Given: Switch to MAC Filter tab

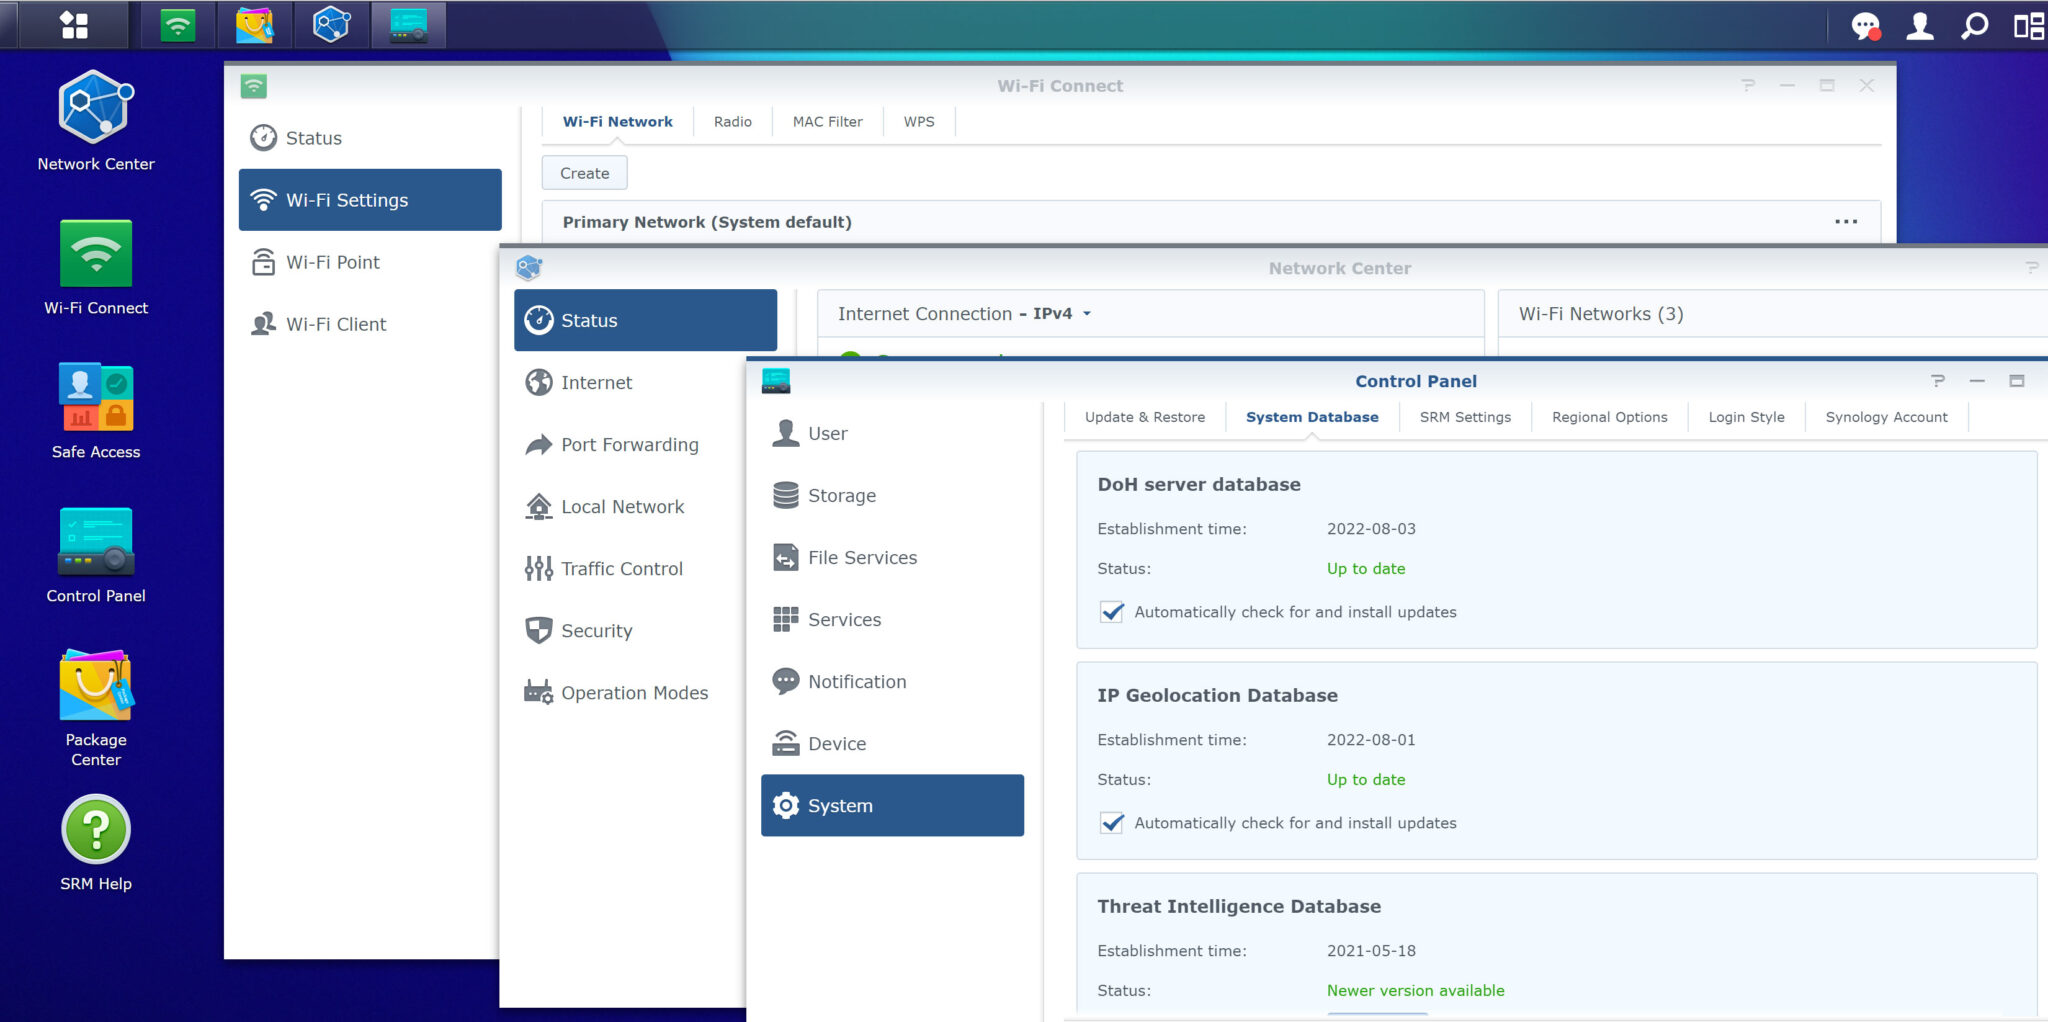Looking at the screenshot, I should pos(827,122).
